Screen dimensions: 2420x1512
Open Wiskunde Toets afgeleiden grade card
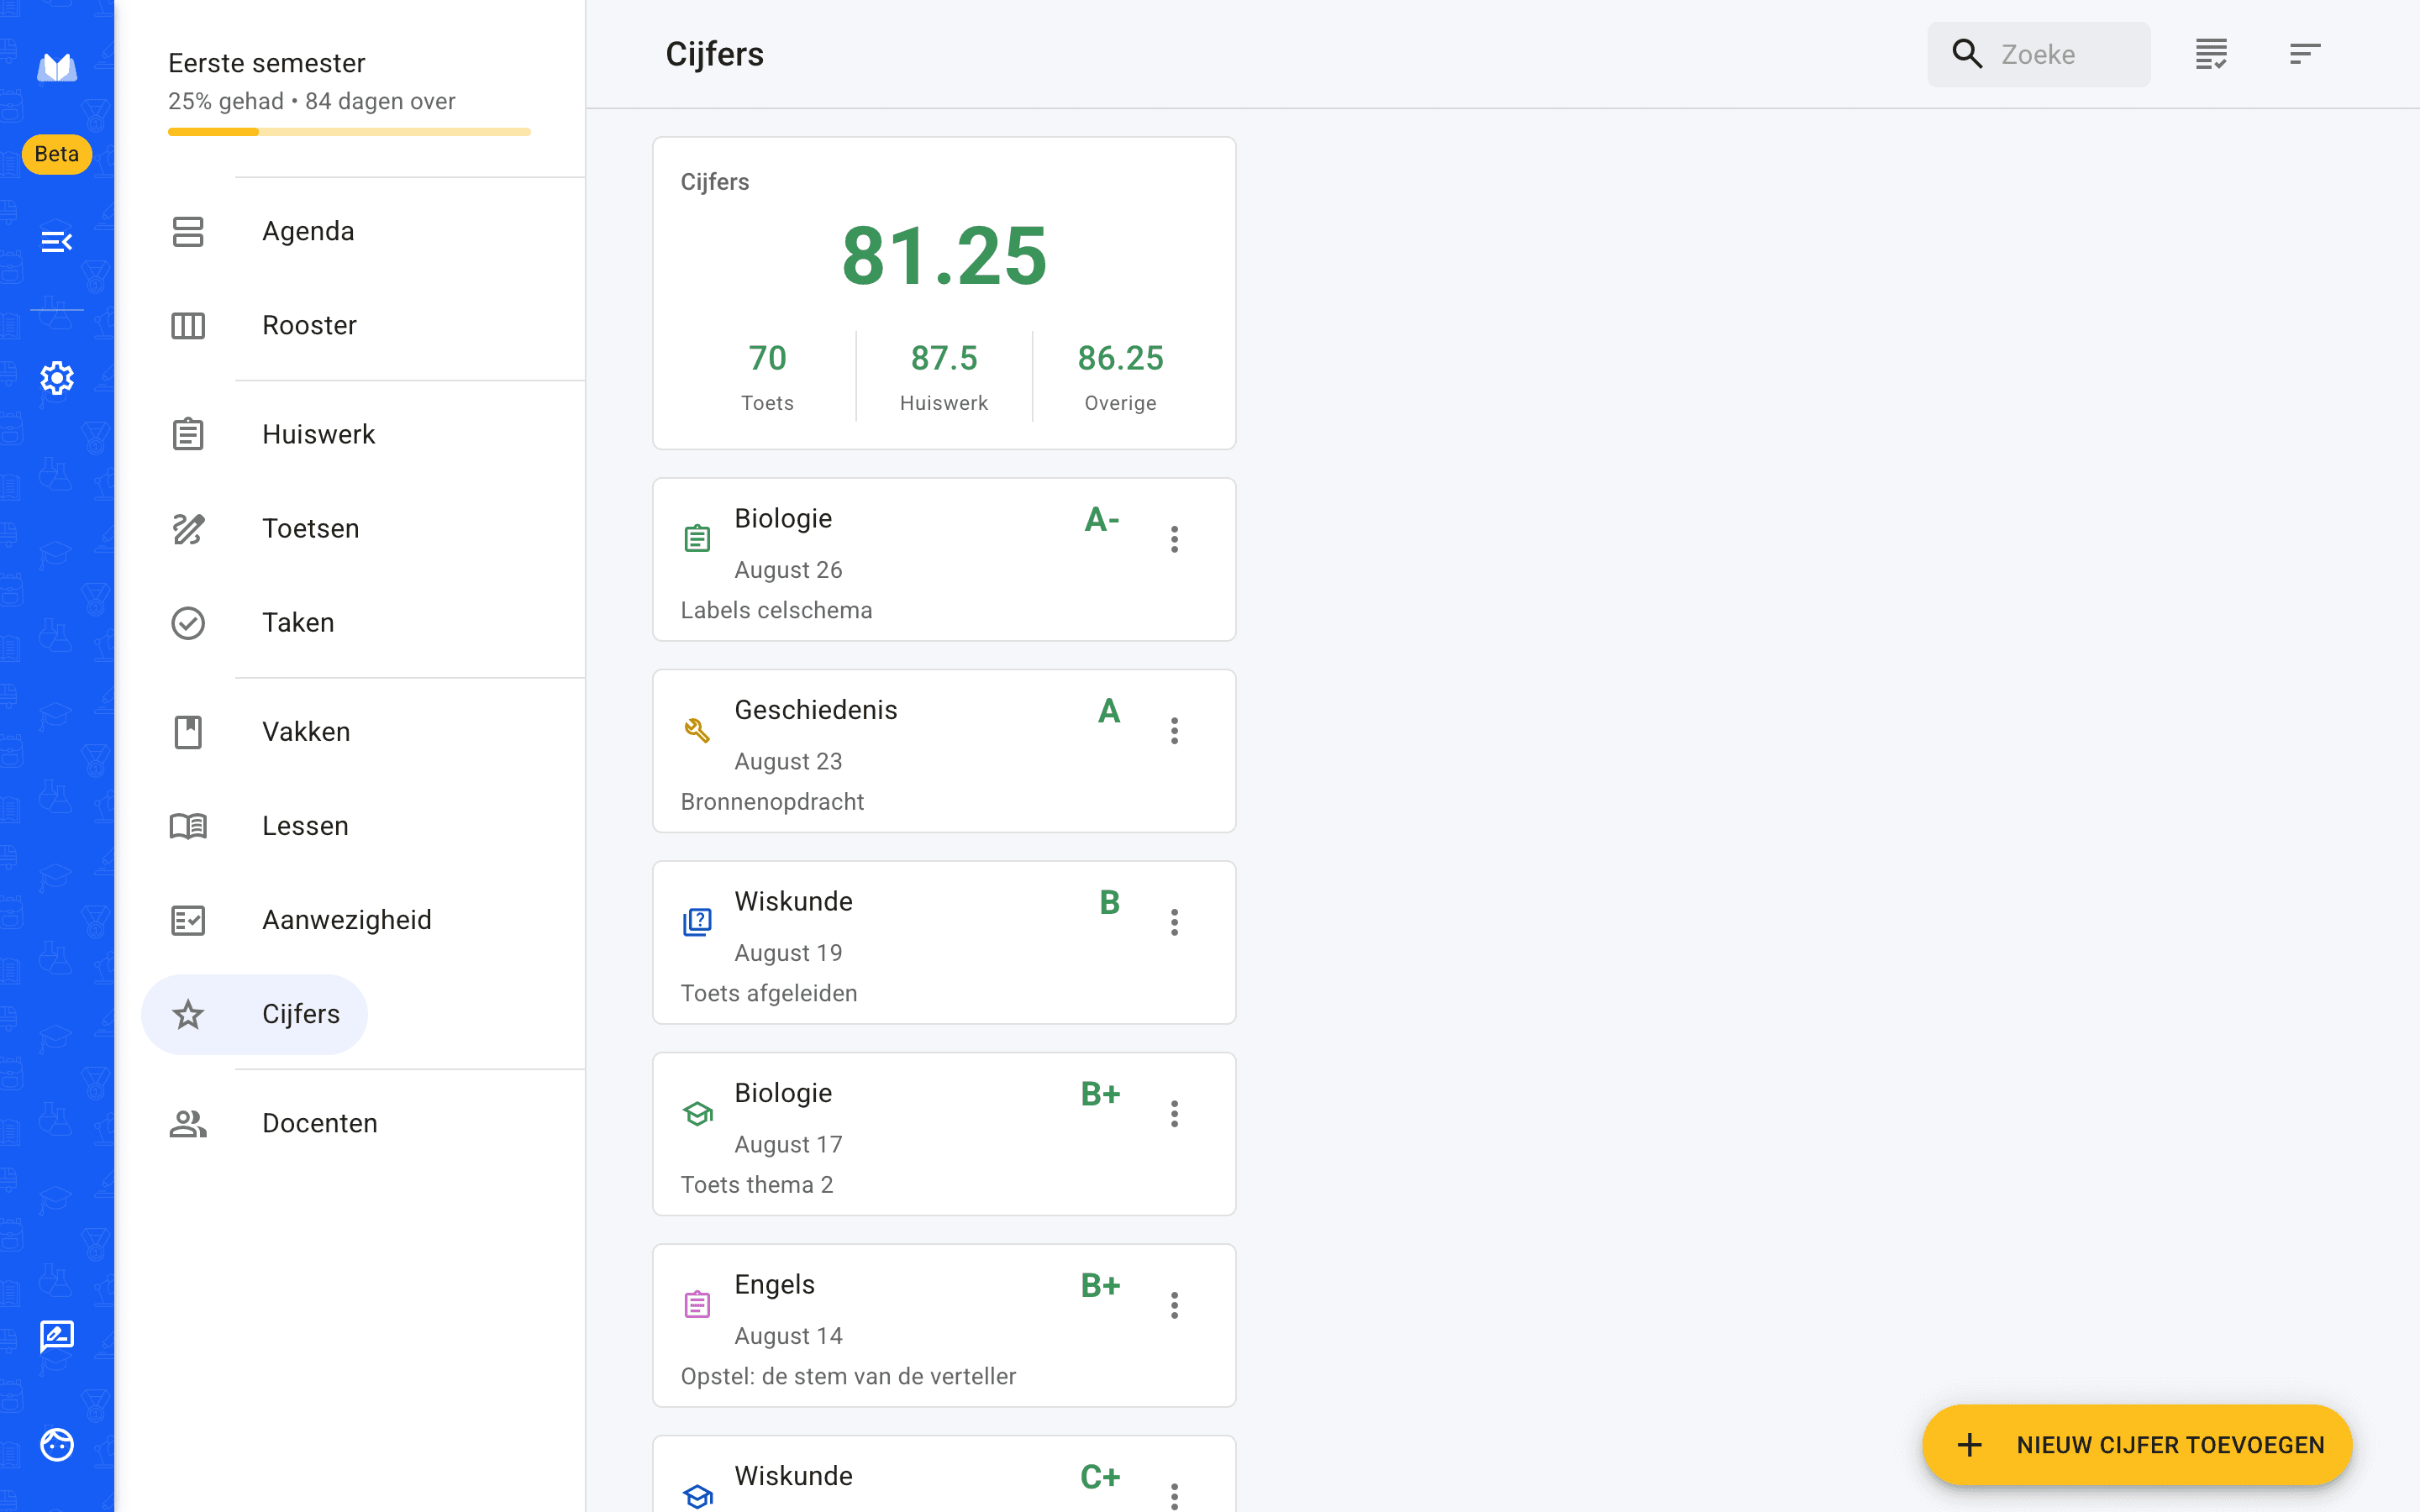coord(944,942)
